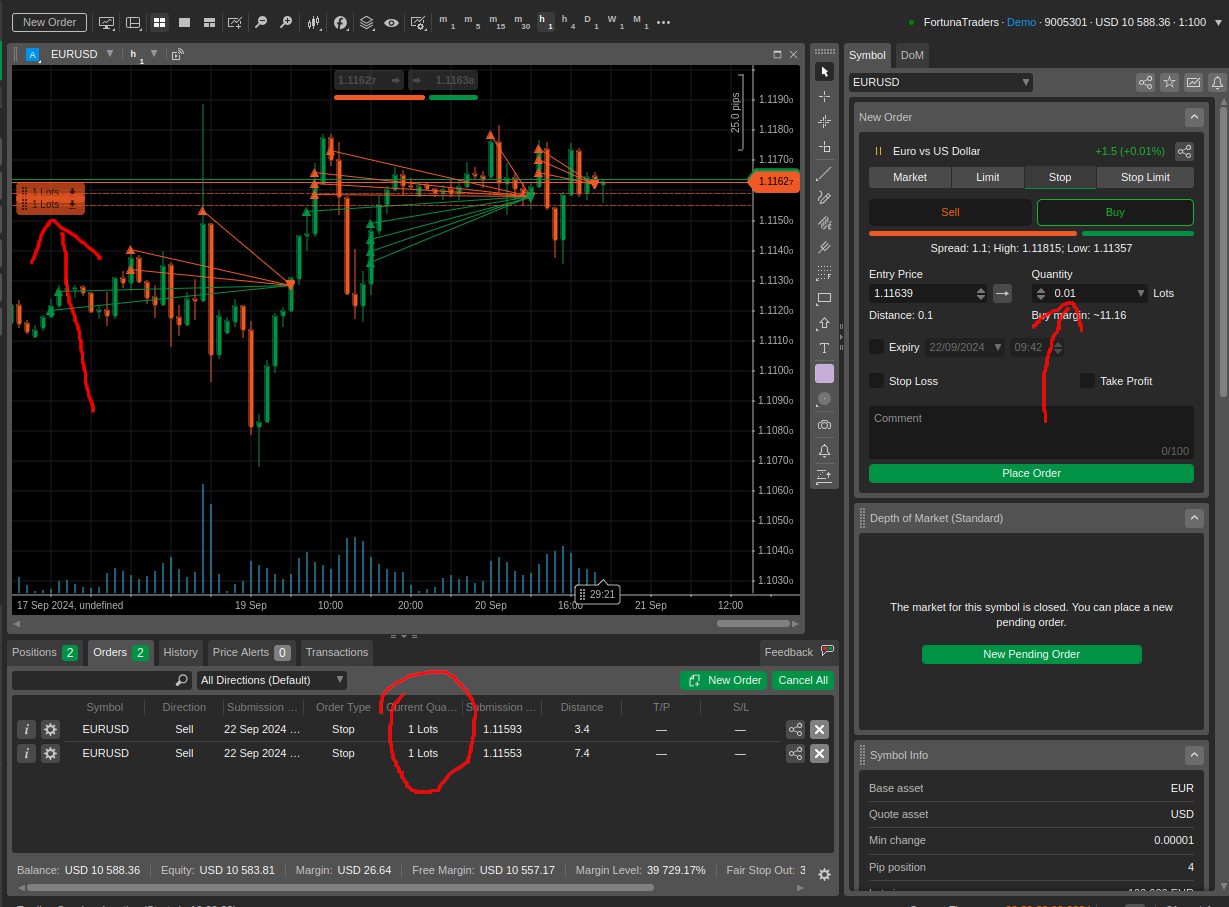
Task: Add EURUSD to favorites with star icon
Action: point(1169,82)
